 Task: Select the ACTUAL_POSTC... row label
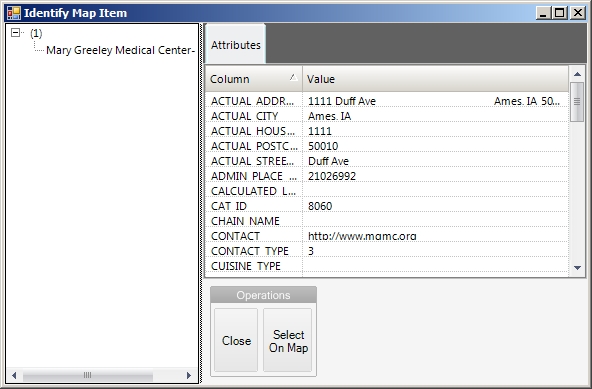pyautogui.click(x=254, y=146)
